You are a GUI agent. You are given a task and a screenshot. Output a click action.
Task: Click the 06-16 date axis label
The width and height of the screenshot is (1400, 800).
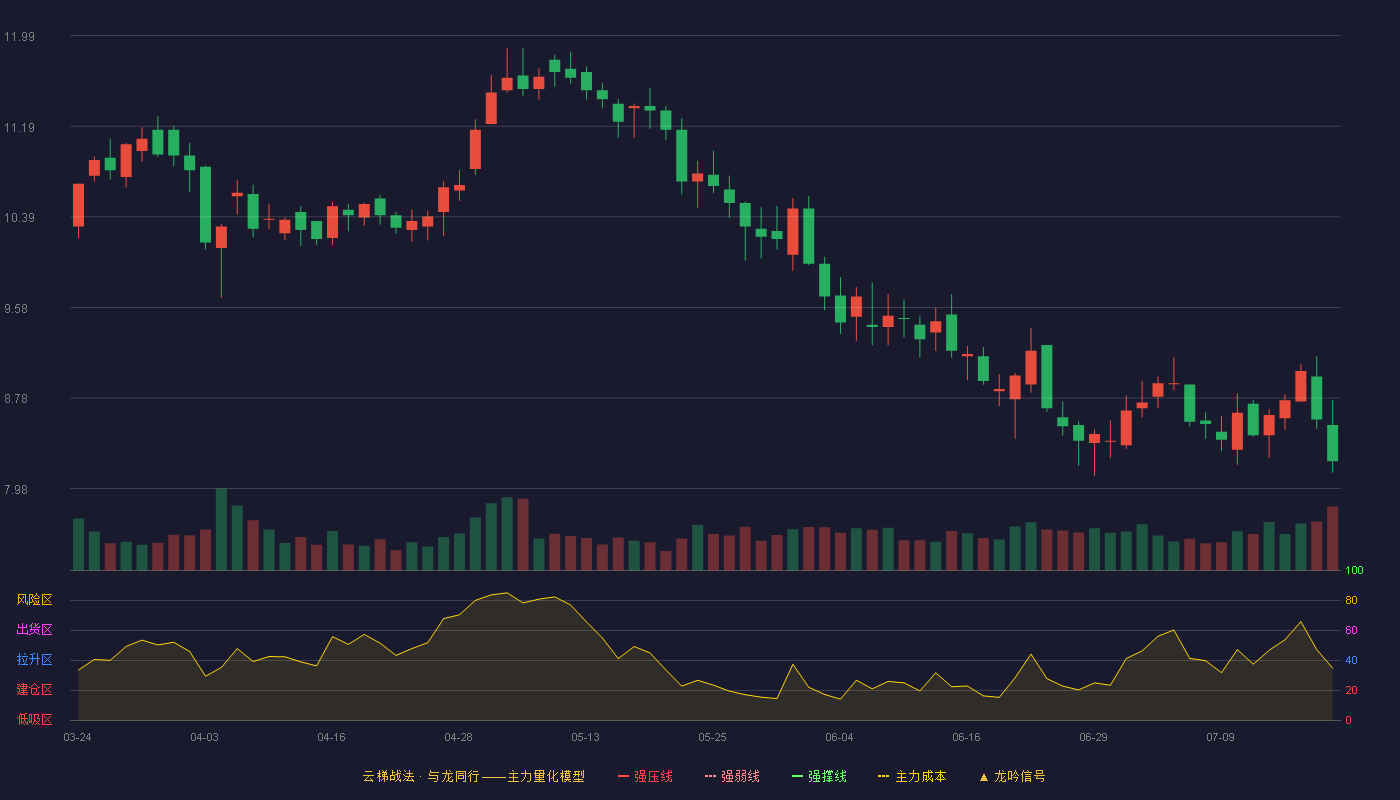coord(966,737)
